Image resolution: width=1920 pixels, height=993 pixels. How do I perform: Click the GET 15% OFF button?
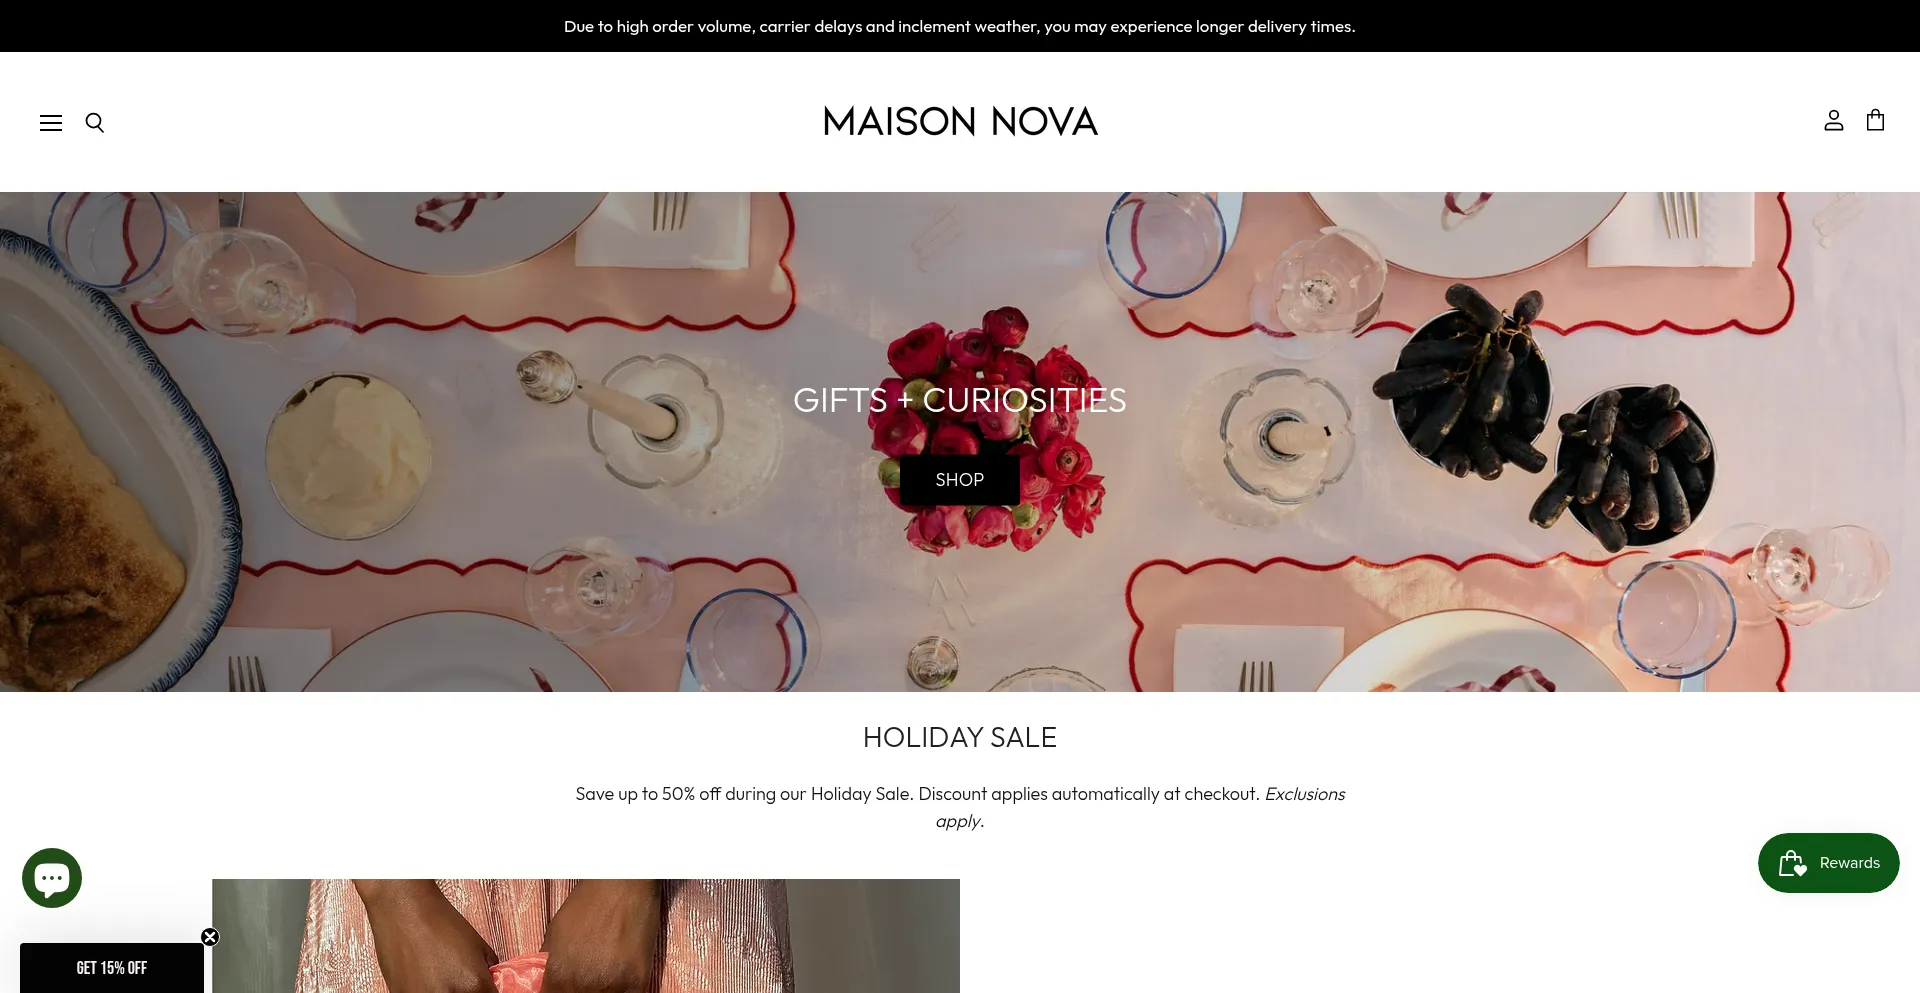(112, 968)
